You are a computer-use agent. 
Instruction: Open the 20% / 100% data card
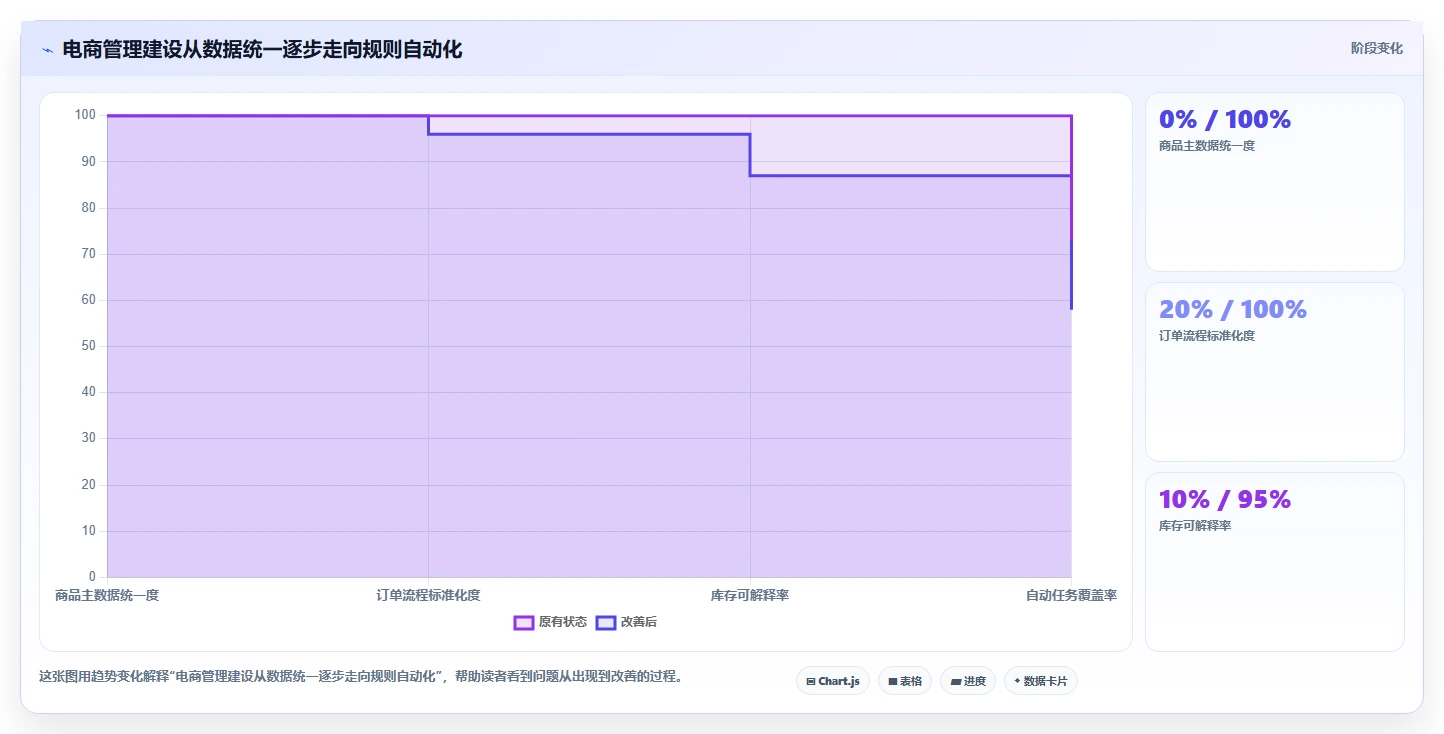pyautogui.click(x=1275, y=372)
